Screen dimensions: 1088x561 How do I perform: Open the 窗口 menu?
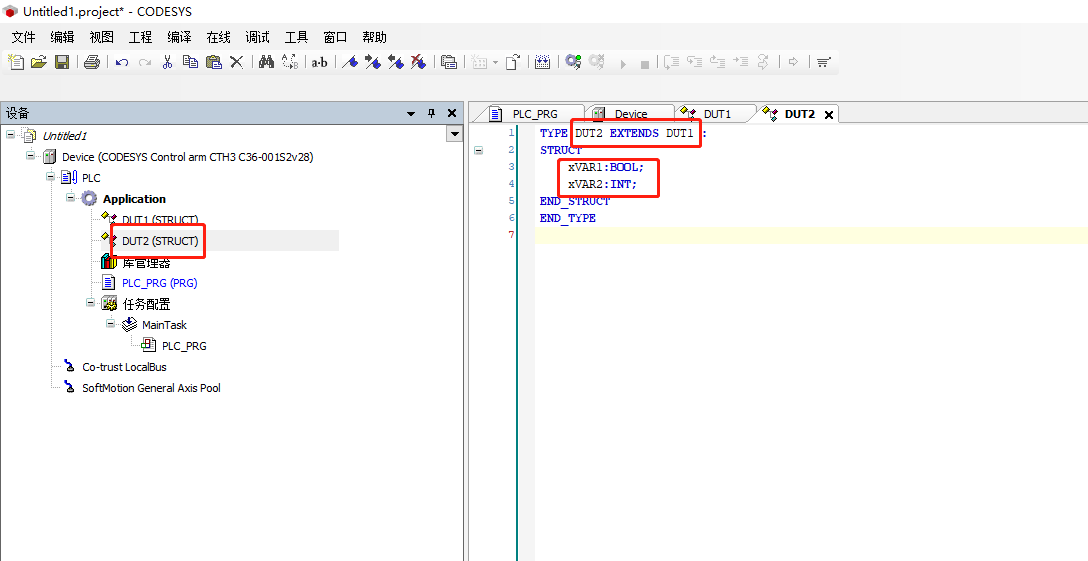click(335, 37)
